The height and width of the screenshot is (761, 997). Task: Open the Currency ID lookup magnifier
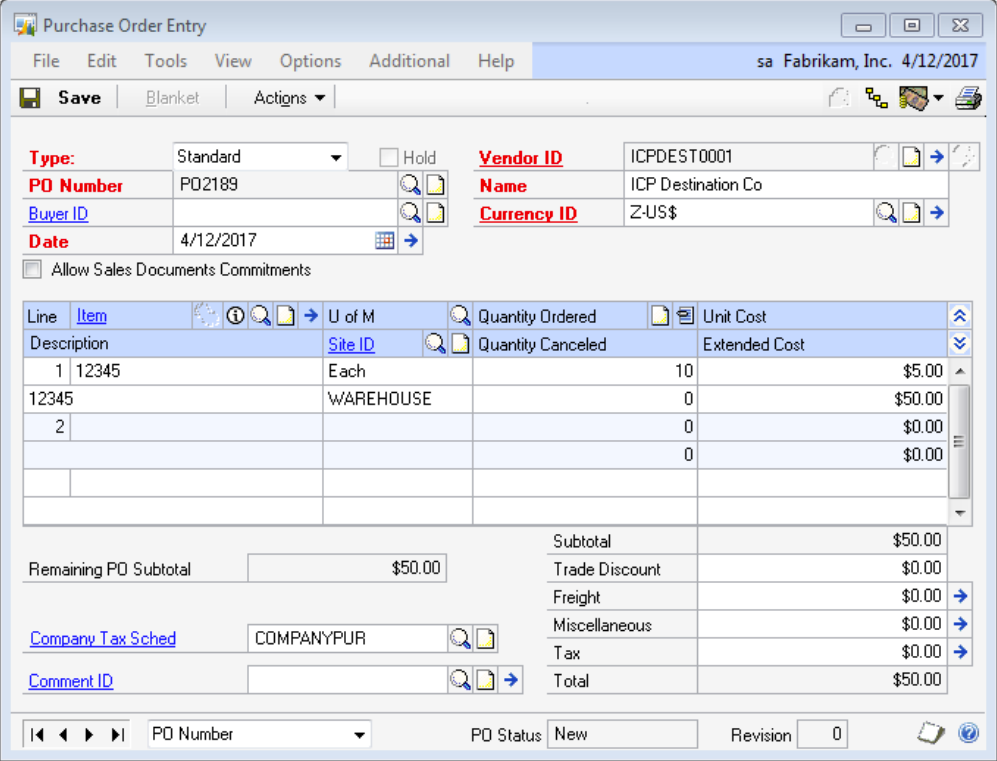coord(886,213)
